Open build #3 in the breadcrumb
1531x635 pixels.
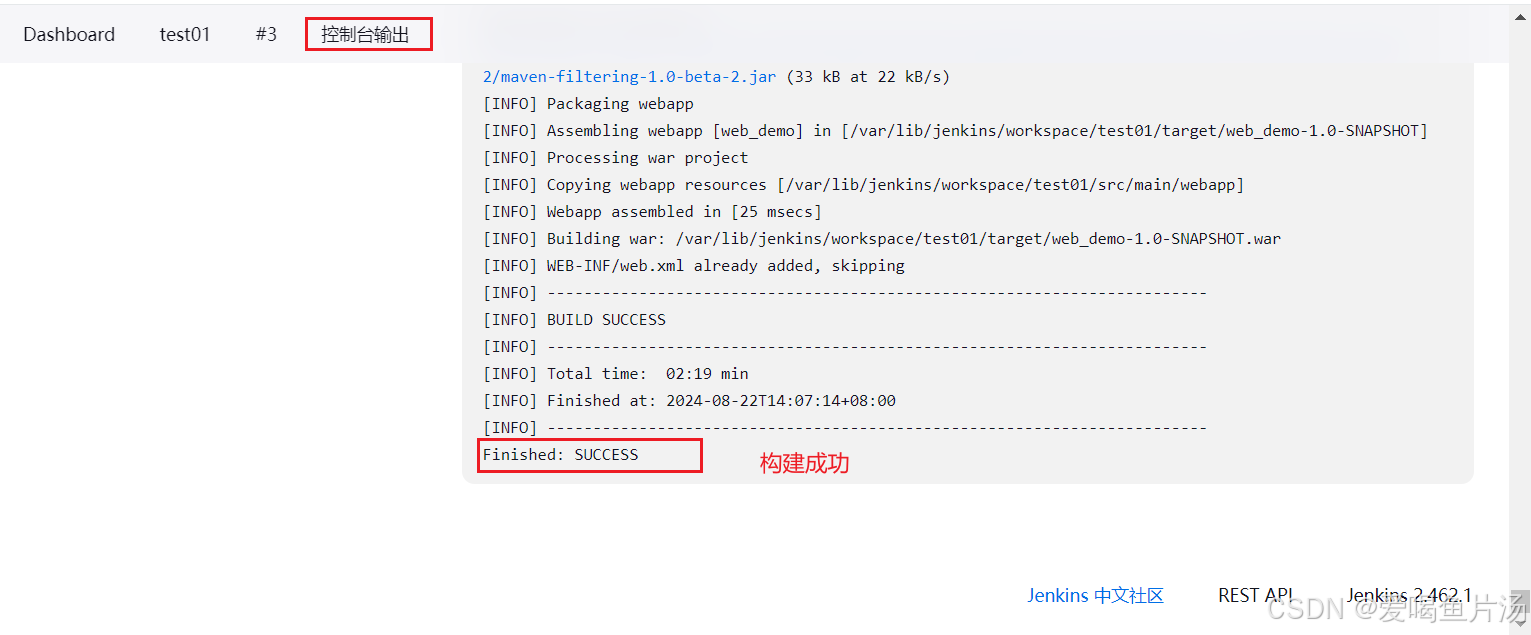tap(266, 34)
